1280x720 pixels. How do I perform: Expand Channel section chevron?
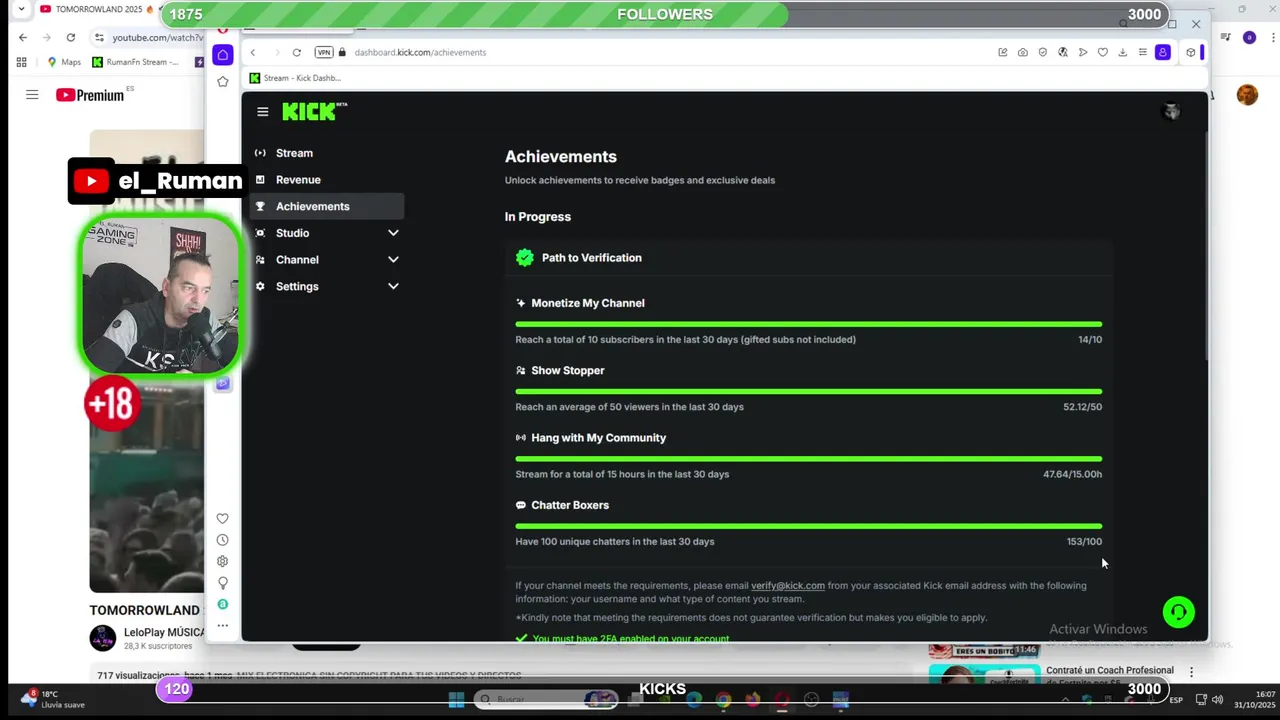pyautogui.click(x=393, y=259)
